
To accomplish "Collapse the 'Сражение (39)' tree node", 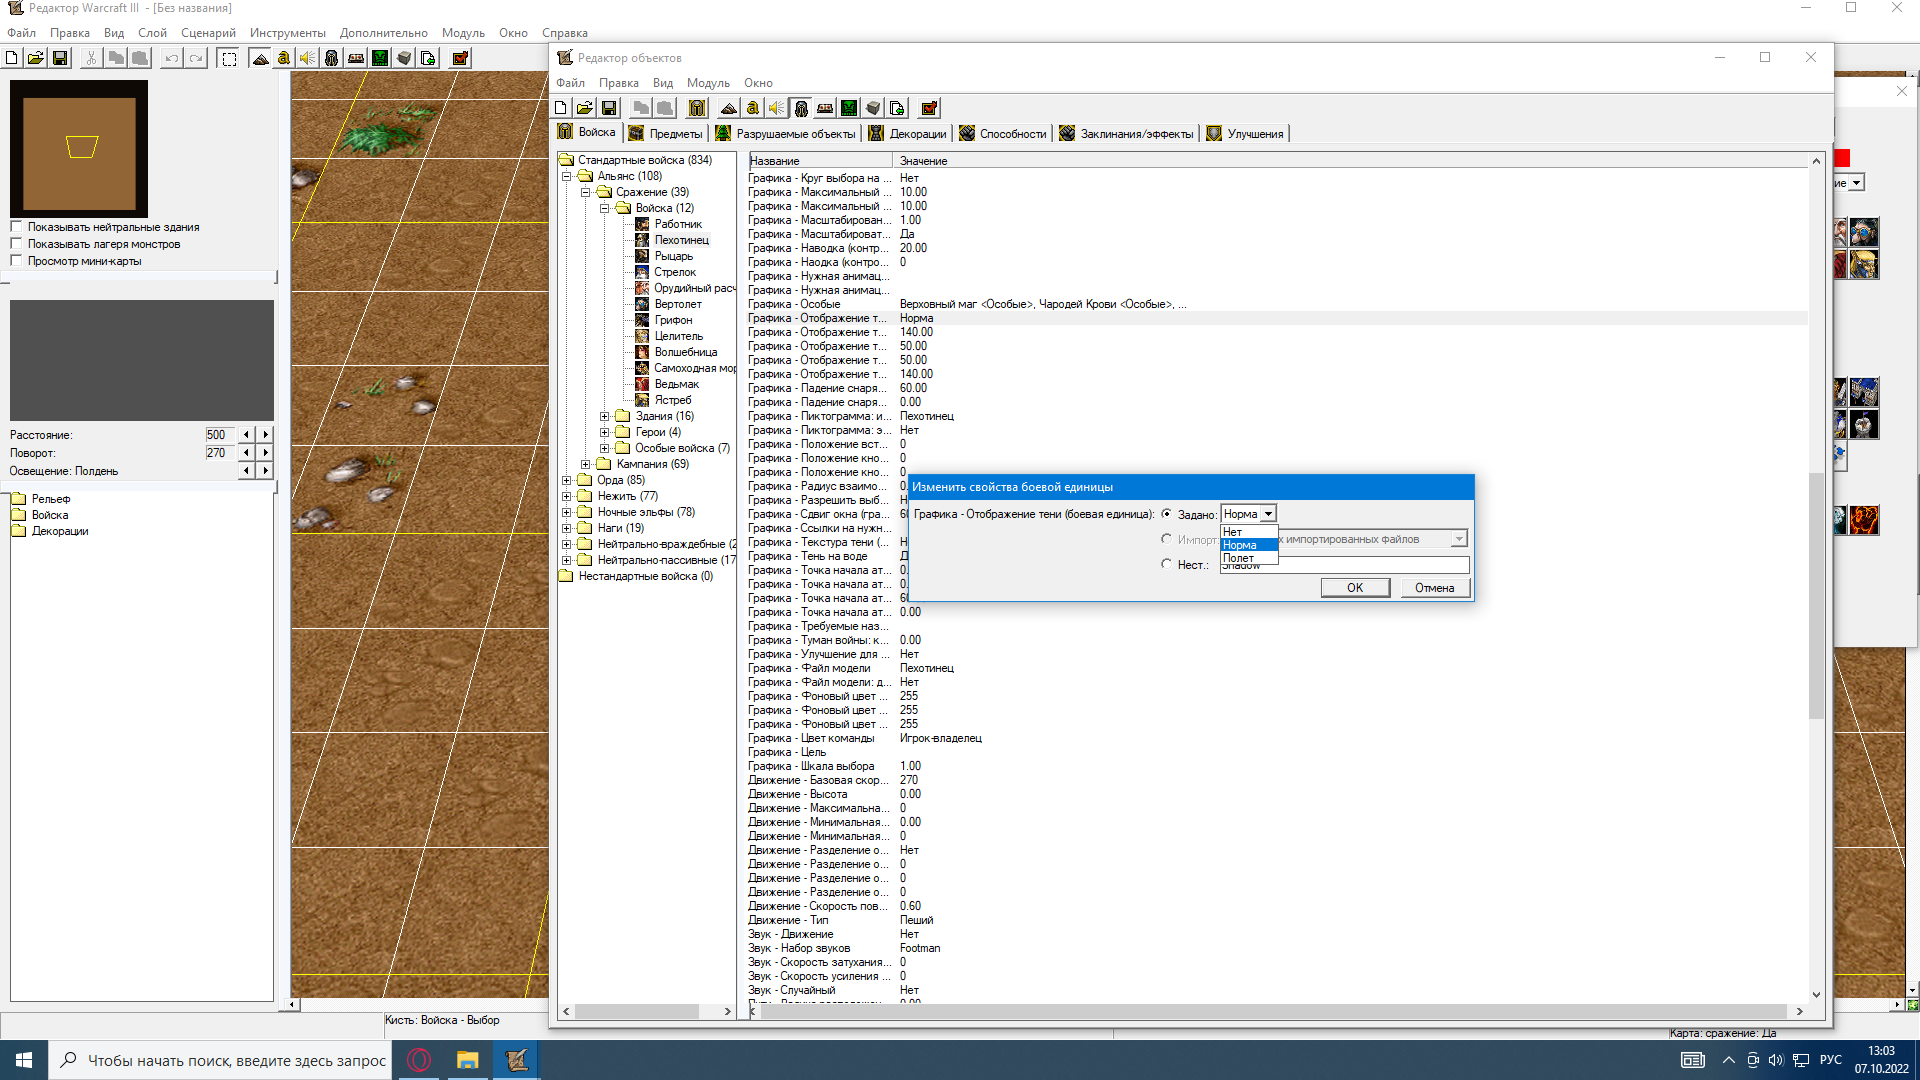I will pyautogui.click(x=586, y=192).
